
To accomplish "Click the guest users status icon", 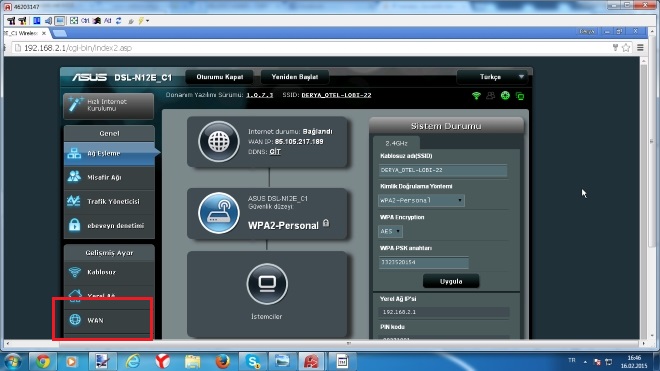I will [490, 96].
